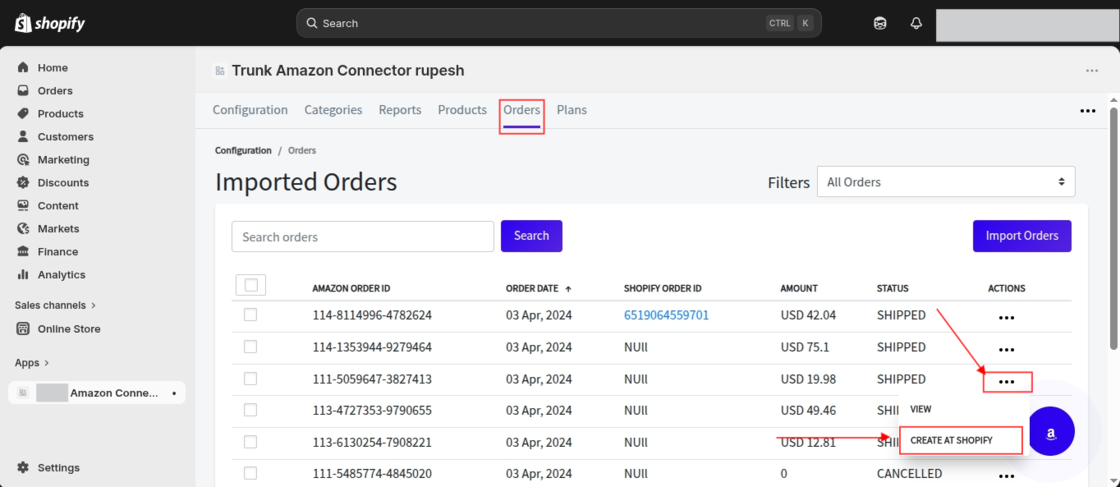Select checkbox for order 113-6130254-7908221
The height and width of the screenshot is (487, 1120).
[x=250, y=442]
